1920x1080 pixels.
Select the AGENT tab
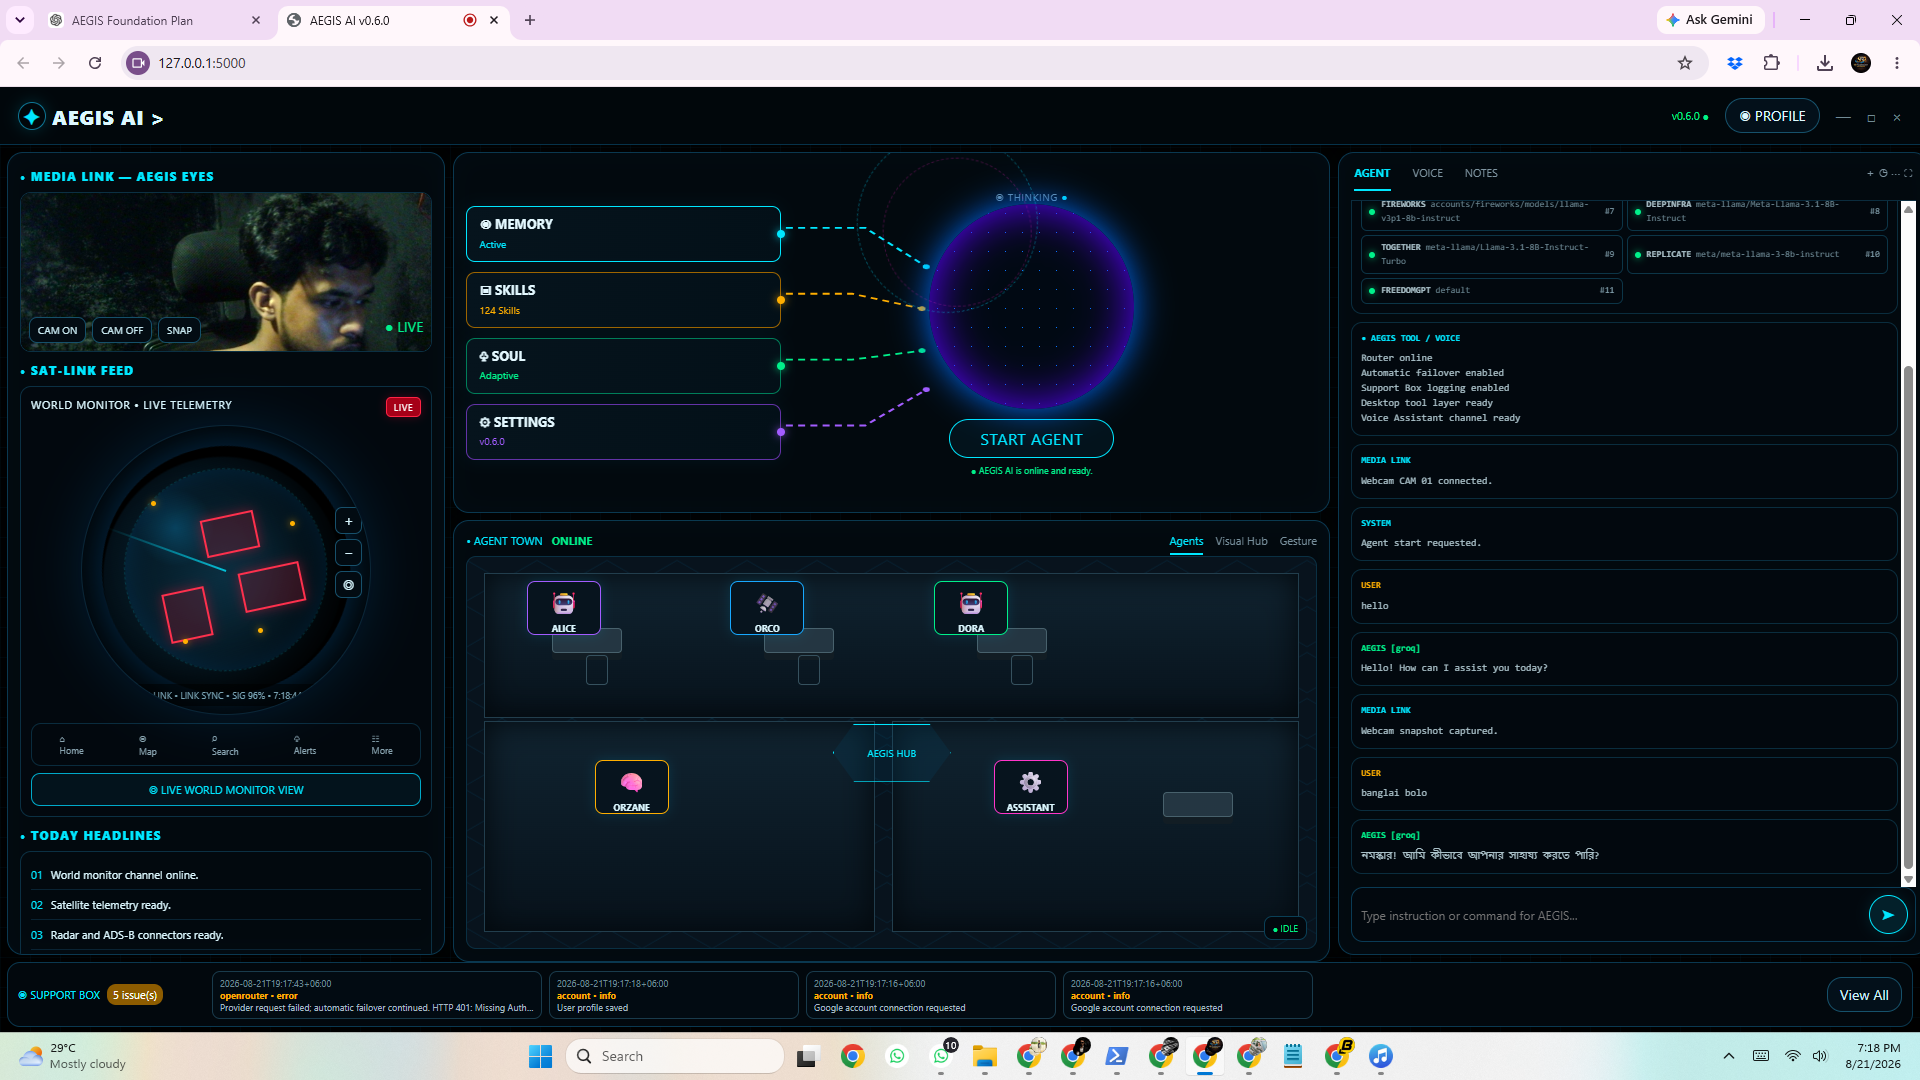click(1372, 174)
